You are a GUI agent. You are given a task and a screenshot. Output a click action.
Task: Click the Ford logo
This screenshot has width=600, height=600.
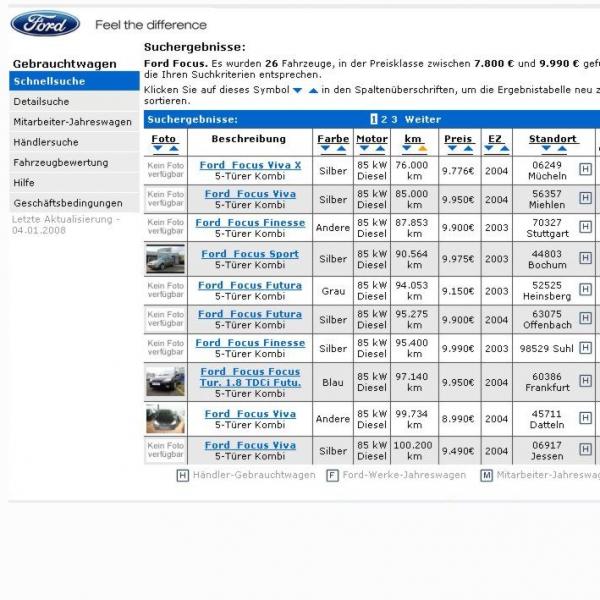45,24
